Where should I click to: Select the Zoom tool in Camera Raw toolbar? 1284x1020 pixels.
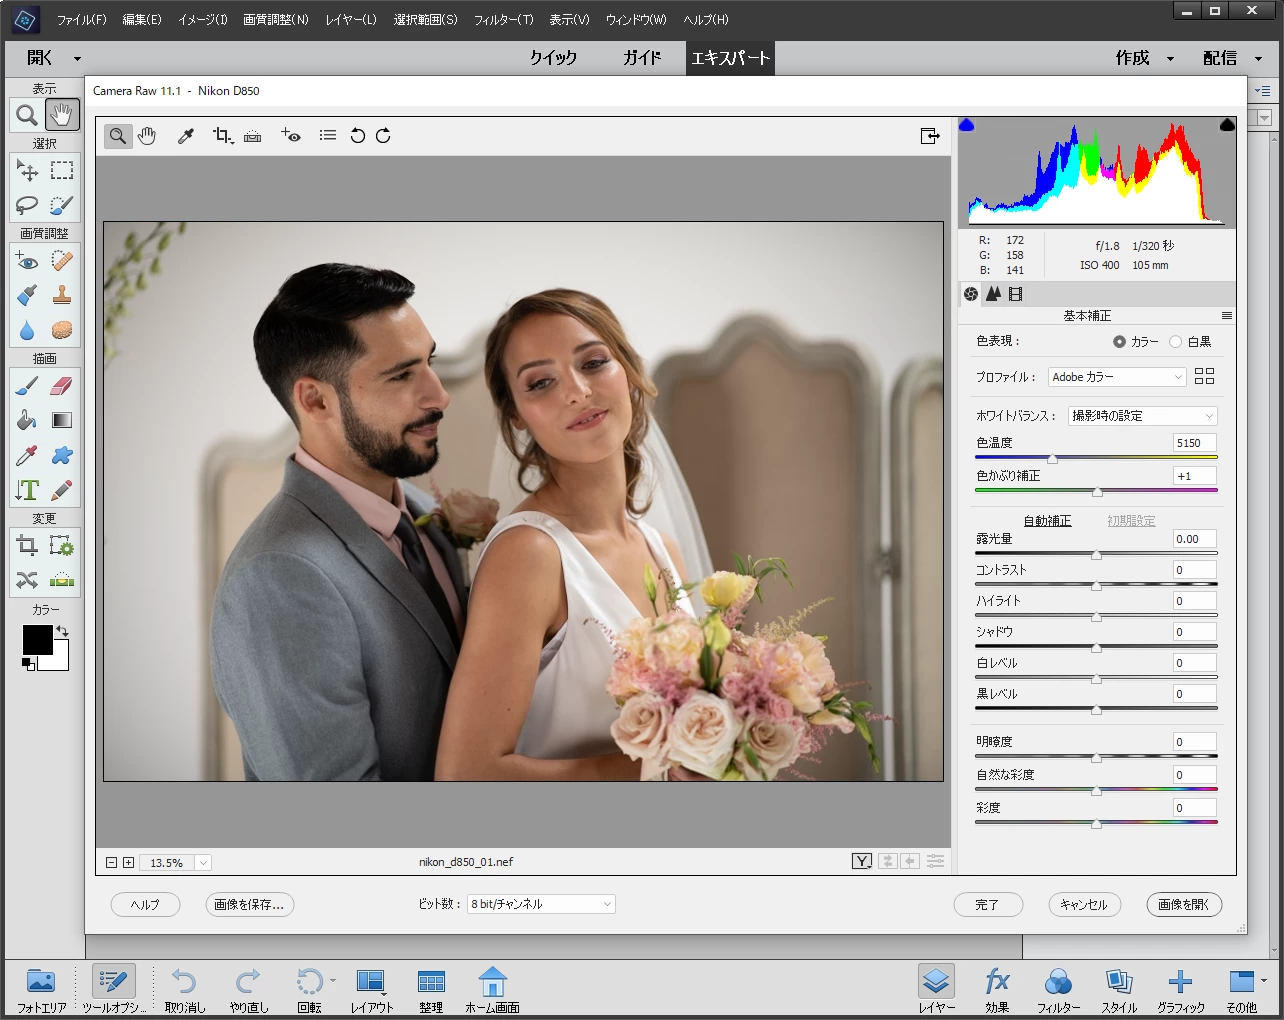pyautogui.click(x=118, y=136)
